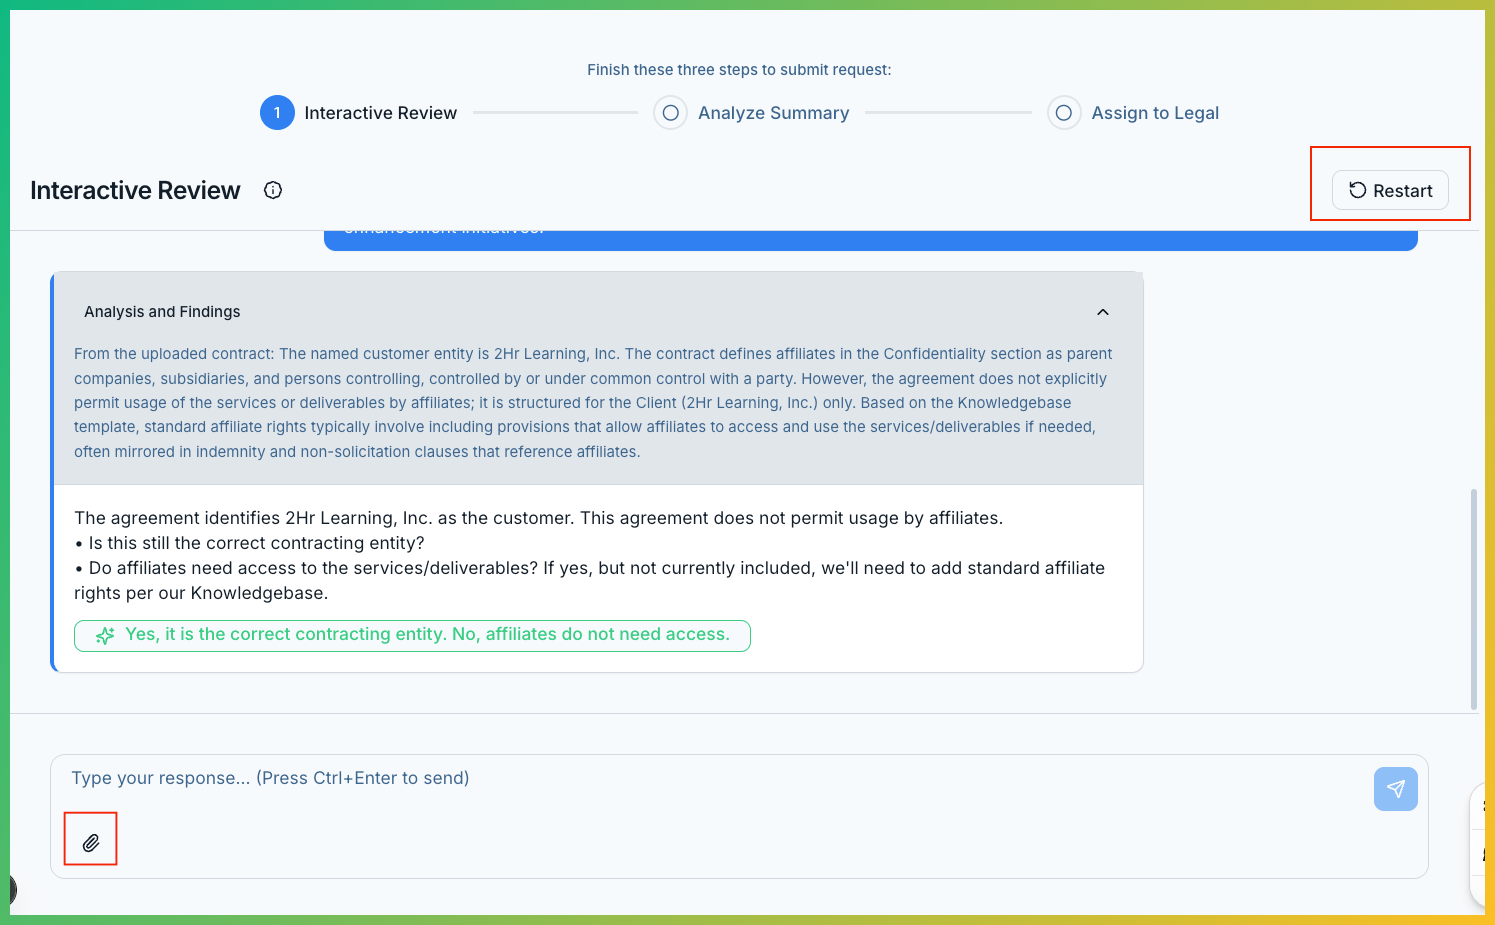This screenshot has width=1495, height=925.
Task: Switch to the Analyze Summary step label
Action: 773,112
